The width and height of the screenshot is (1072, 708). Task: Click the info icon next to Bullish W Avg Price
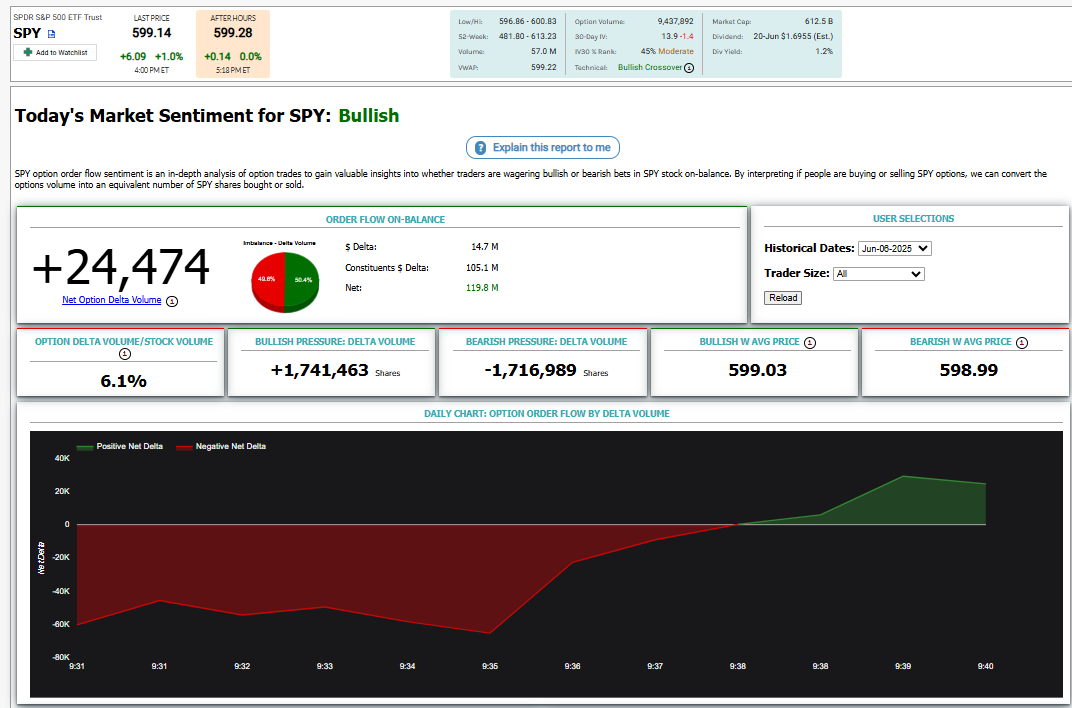[809, 342]
